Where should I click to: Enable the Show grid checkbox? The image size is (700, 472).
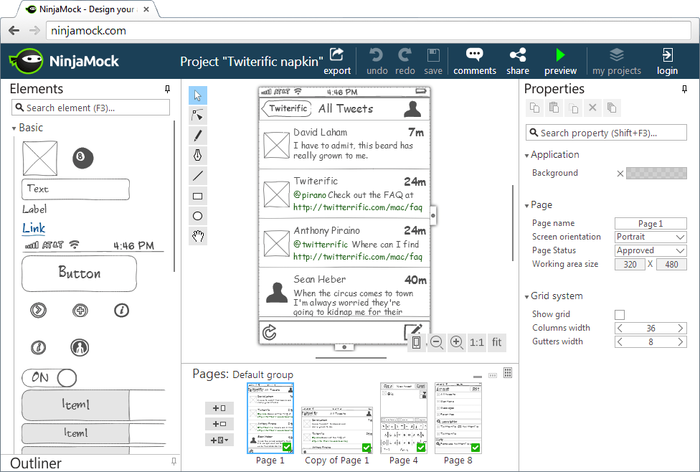[x=620, y=315]
